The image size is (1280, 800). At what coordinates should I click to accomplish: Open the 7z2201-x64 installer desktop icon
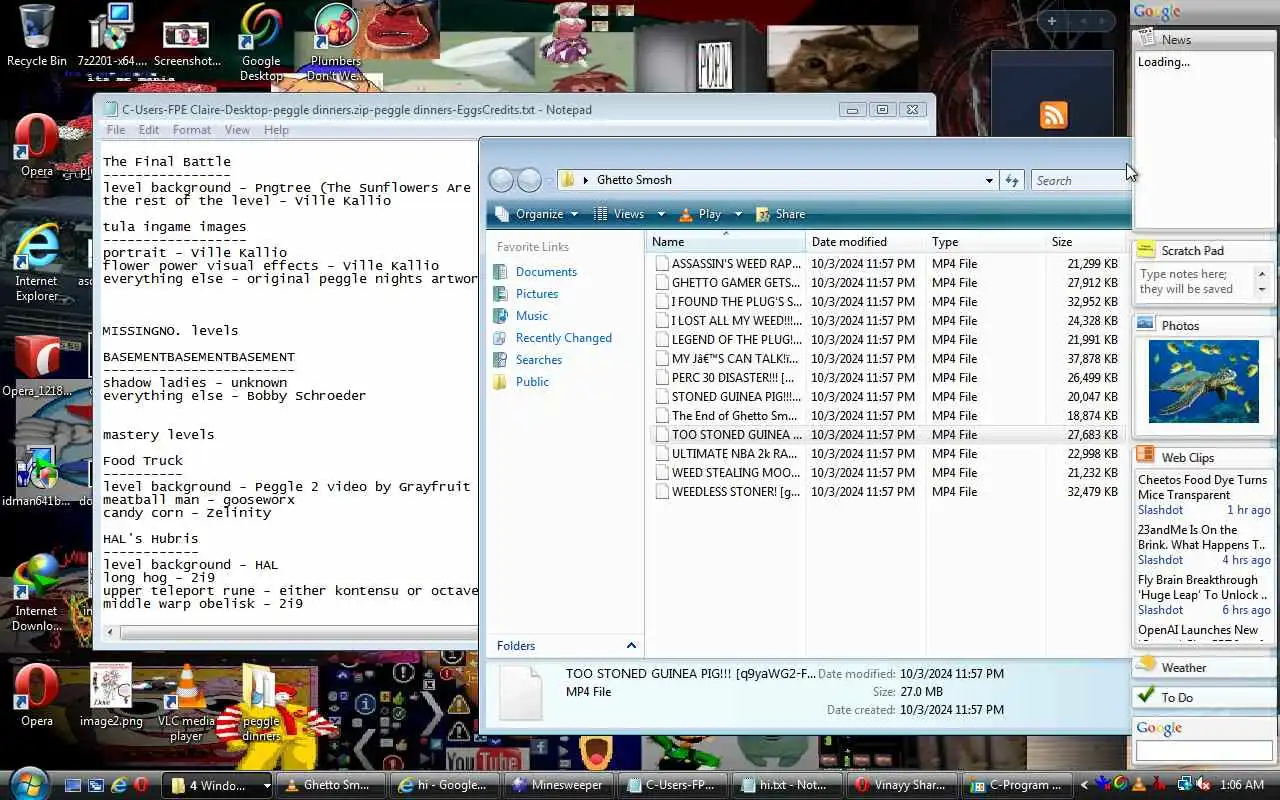tap(111, 35)
